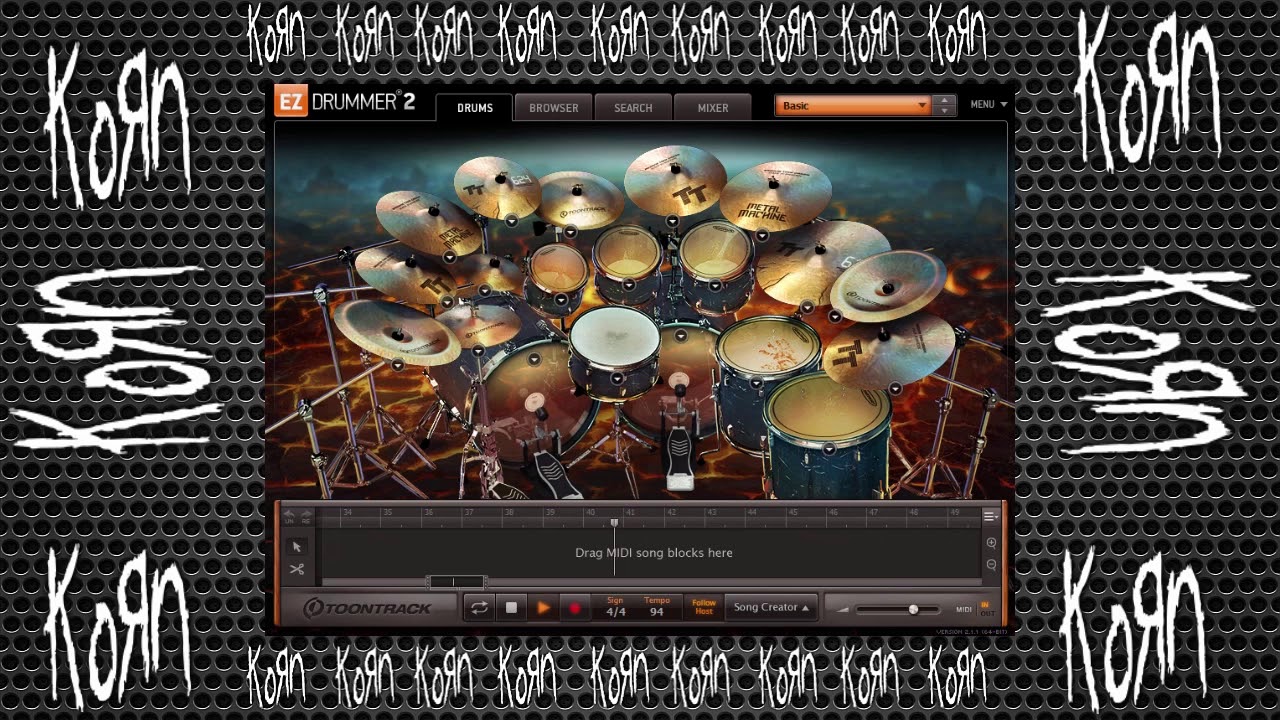
Task: Strike the top-center TT crash cymbal
Action: (x=675, y=180)
